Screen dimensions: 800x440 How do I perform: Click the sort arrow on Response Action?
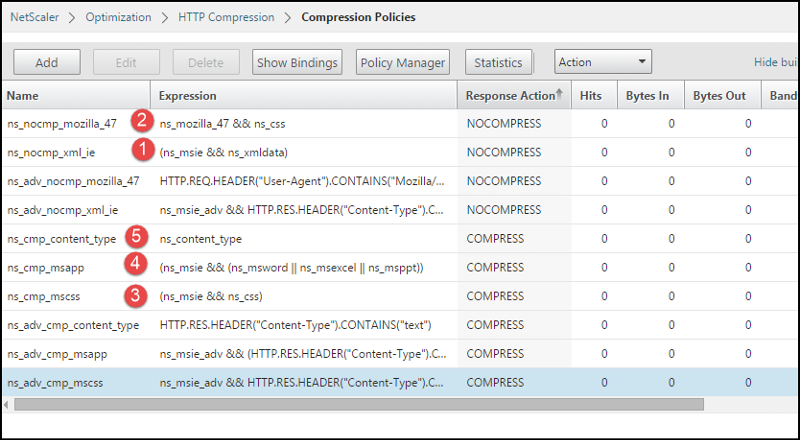tap(559, 94)
